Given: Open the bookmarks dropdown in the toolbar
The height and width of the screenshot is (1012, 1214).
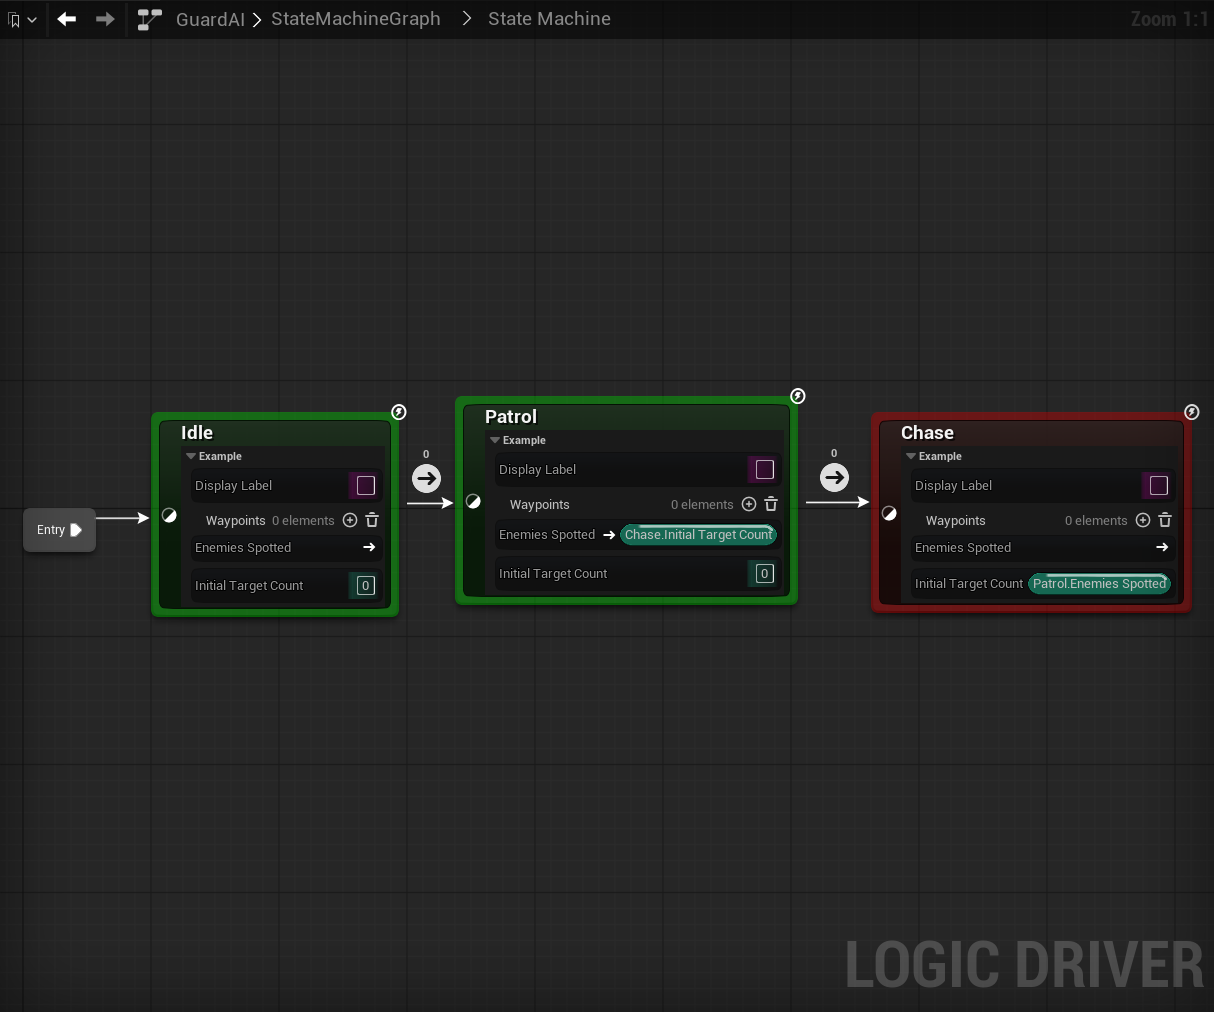Looking at the screenshot, I should coord(22,19).
